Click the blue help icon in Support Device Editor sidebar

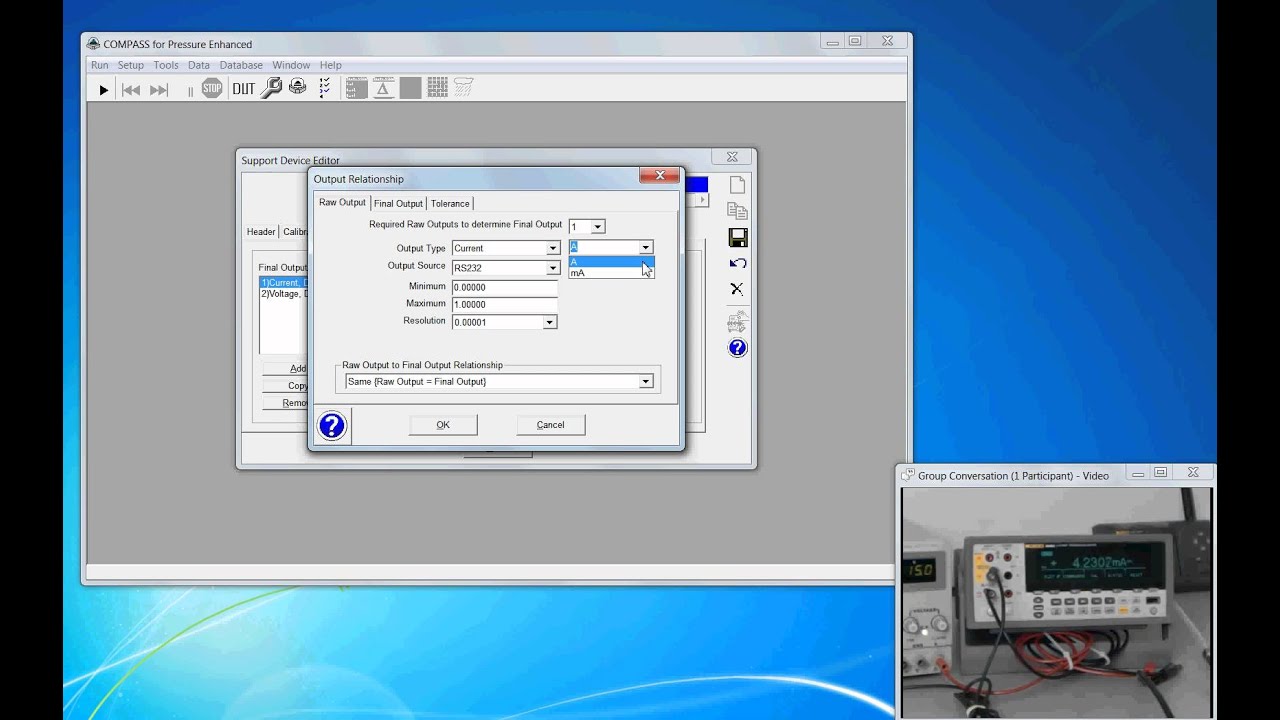coord(737,348)
